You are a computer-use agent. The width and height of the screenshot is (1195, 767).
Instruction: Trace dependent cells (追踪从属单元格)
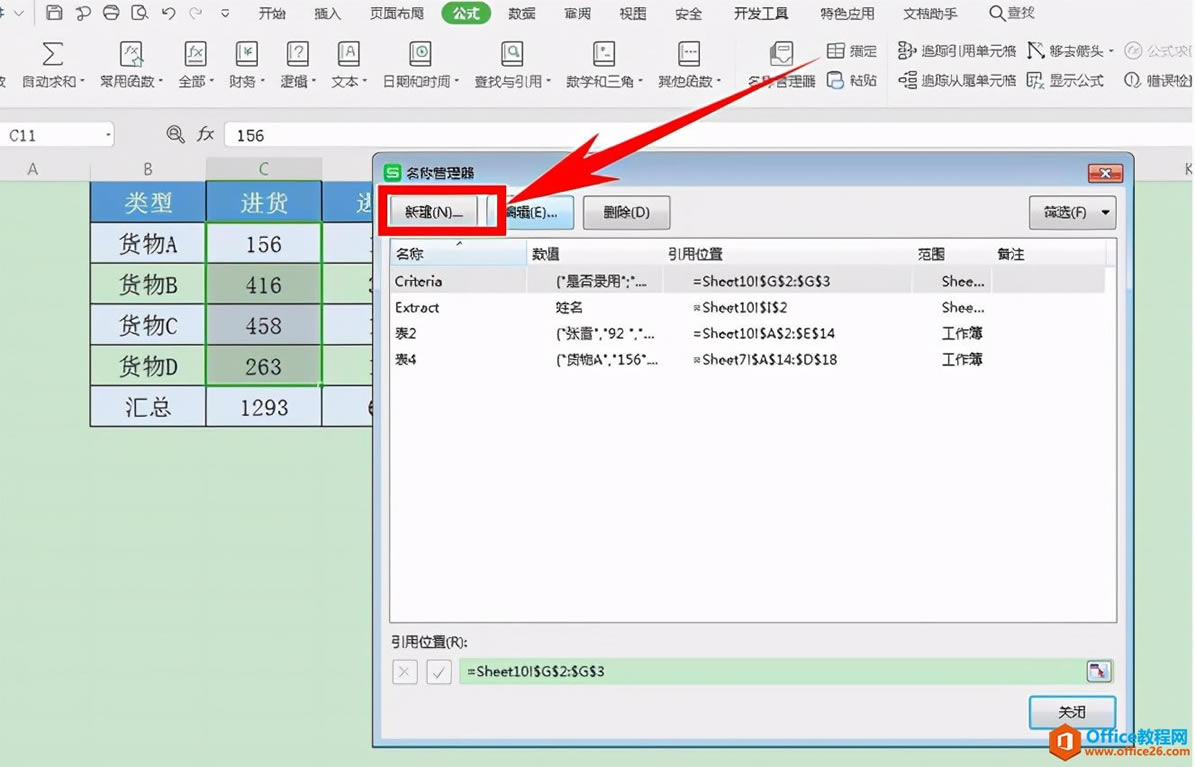tap(957, 80)
